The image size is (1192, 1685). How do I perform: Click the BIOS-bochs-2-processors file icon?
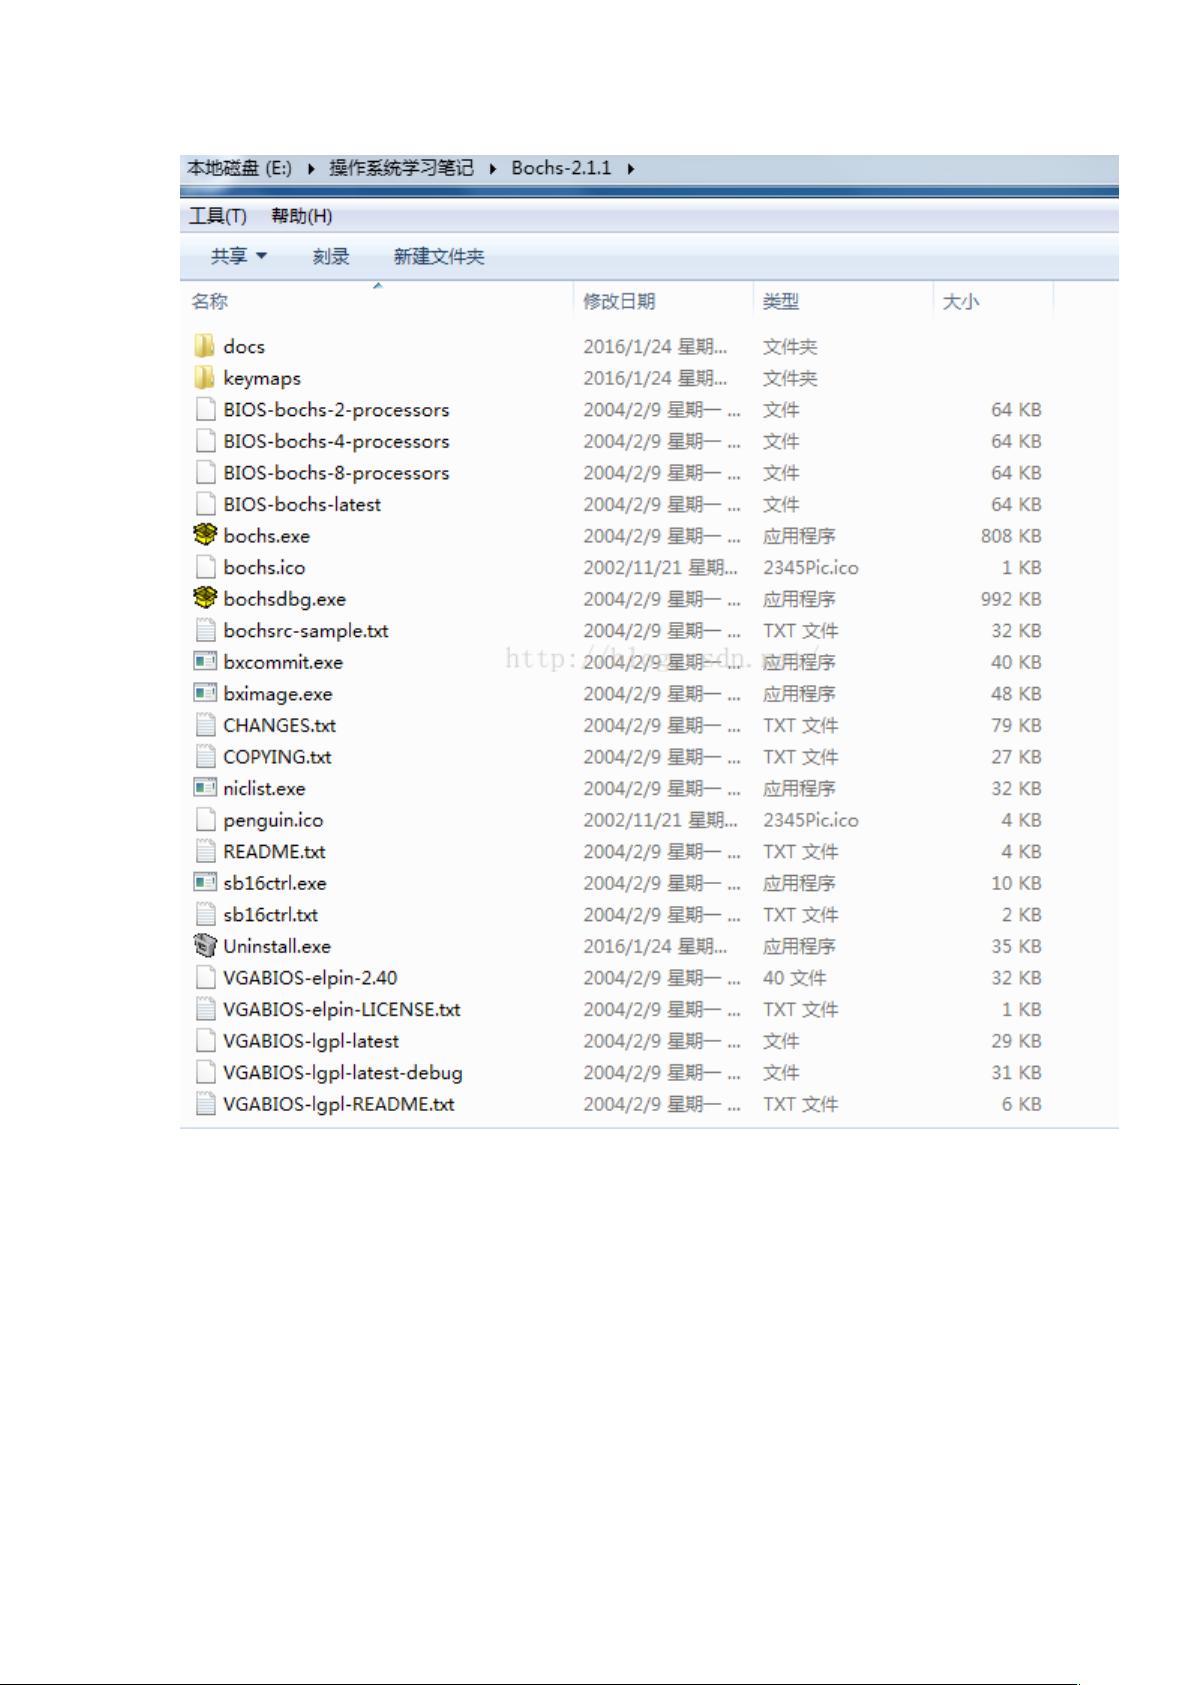pyautogui.click(x=206, y=409)
